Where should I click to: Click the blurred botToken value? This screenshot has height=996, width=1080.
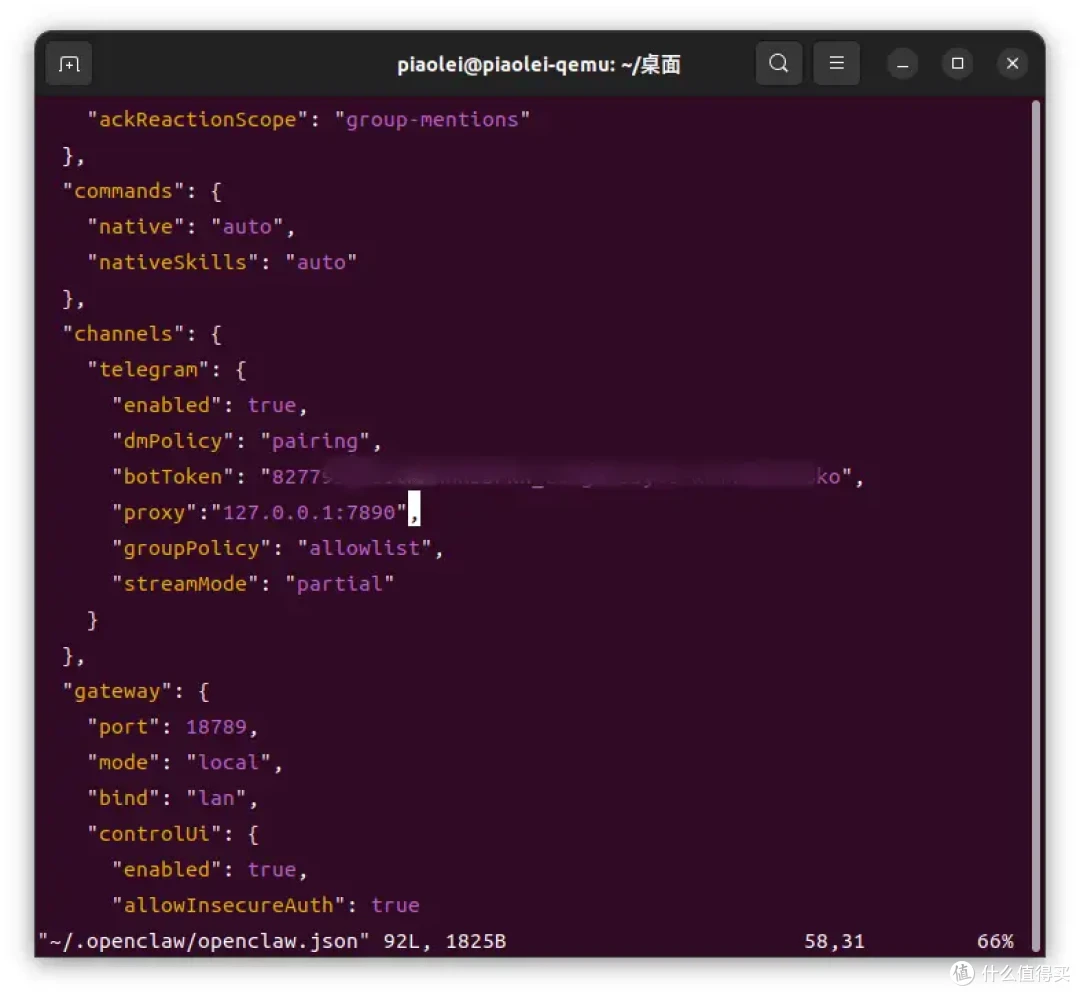[560, 477]
